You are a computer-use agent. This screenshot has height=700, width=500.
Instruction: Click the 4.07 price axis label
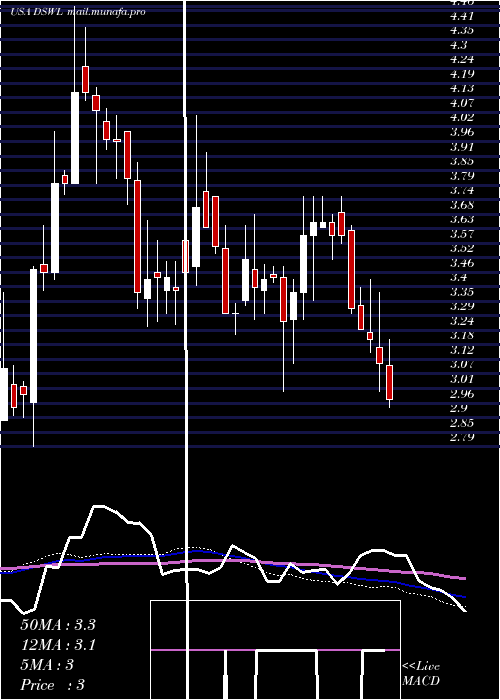[x=462, y=104]
